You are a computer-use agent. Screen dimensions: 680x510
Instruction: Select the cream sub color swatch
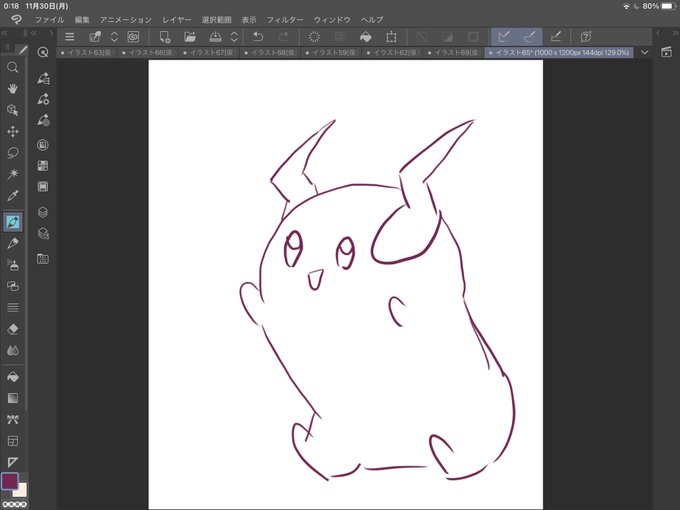pyautogui.click(x=21, y=491)
